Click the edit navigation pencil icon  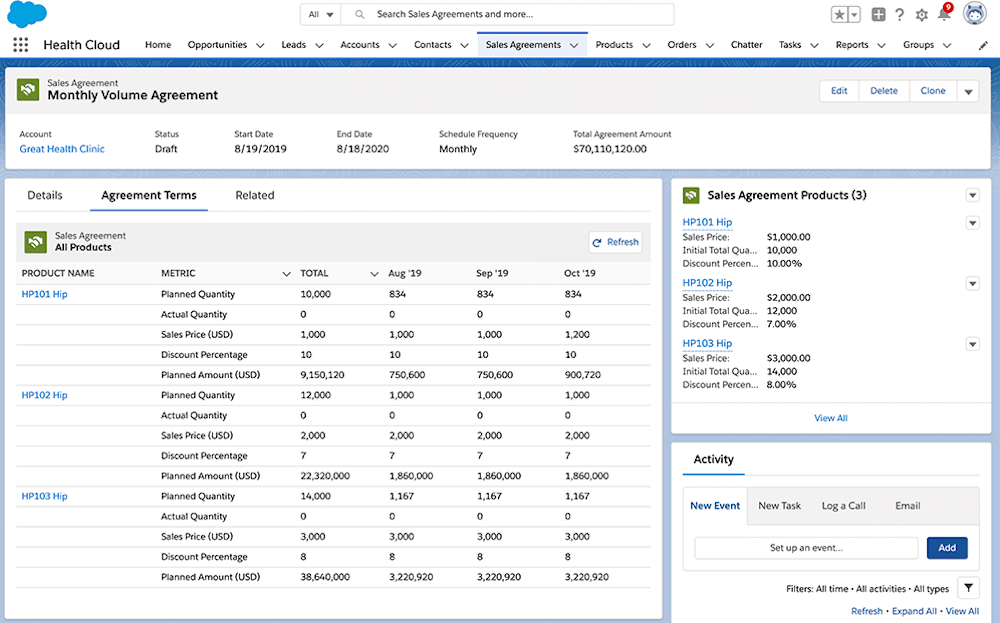(982, 45)
